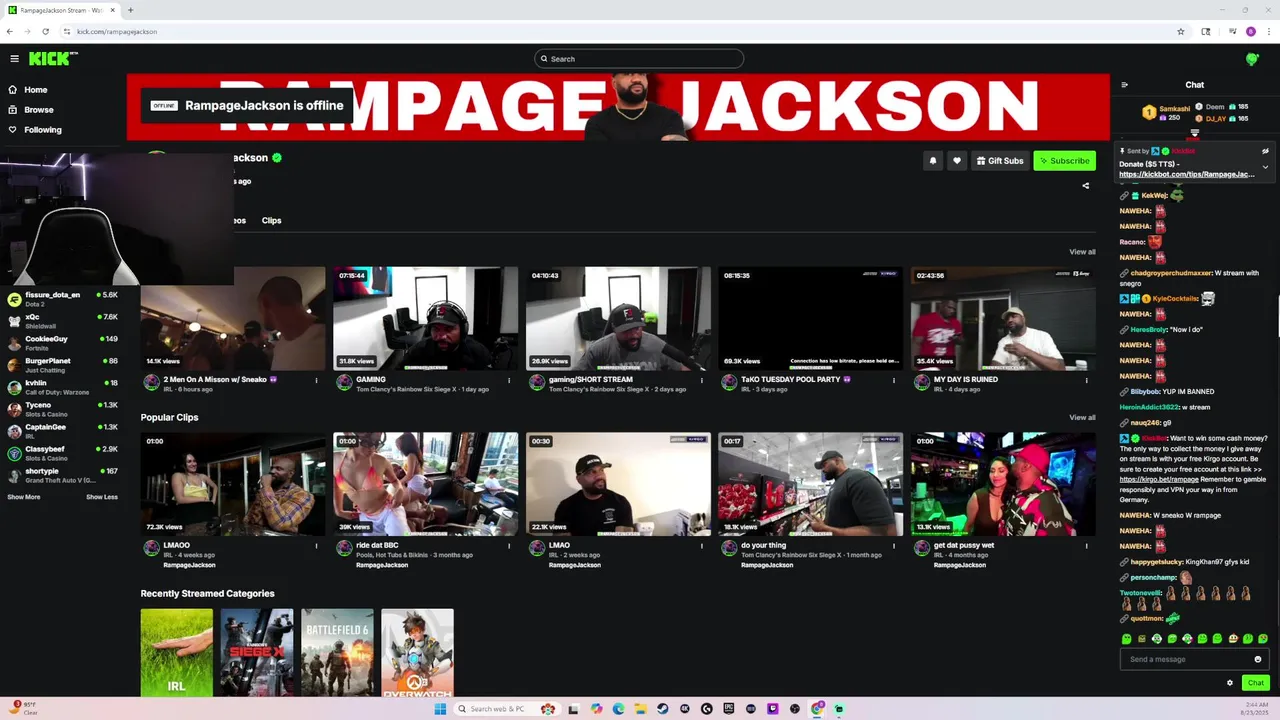Click the address bar URL kick.com/rampagejackson
The image size is (1280, 720).
[x=117, y=31]
